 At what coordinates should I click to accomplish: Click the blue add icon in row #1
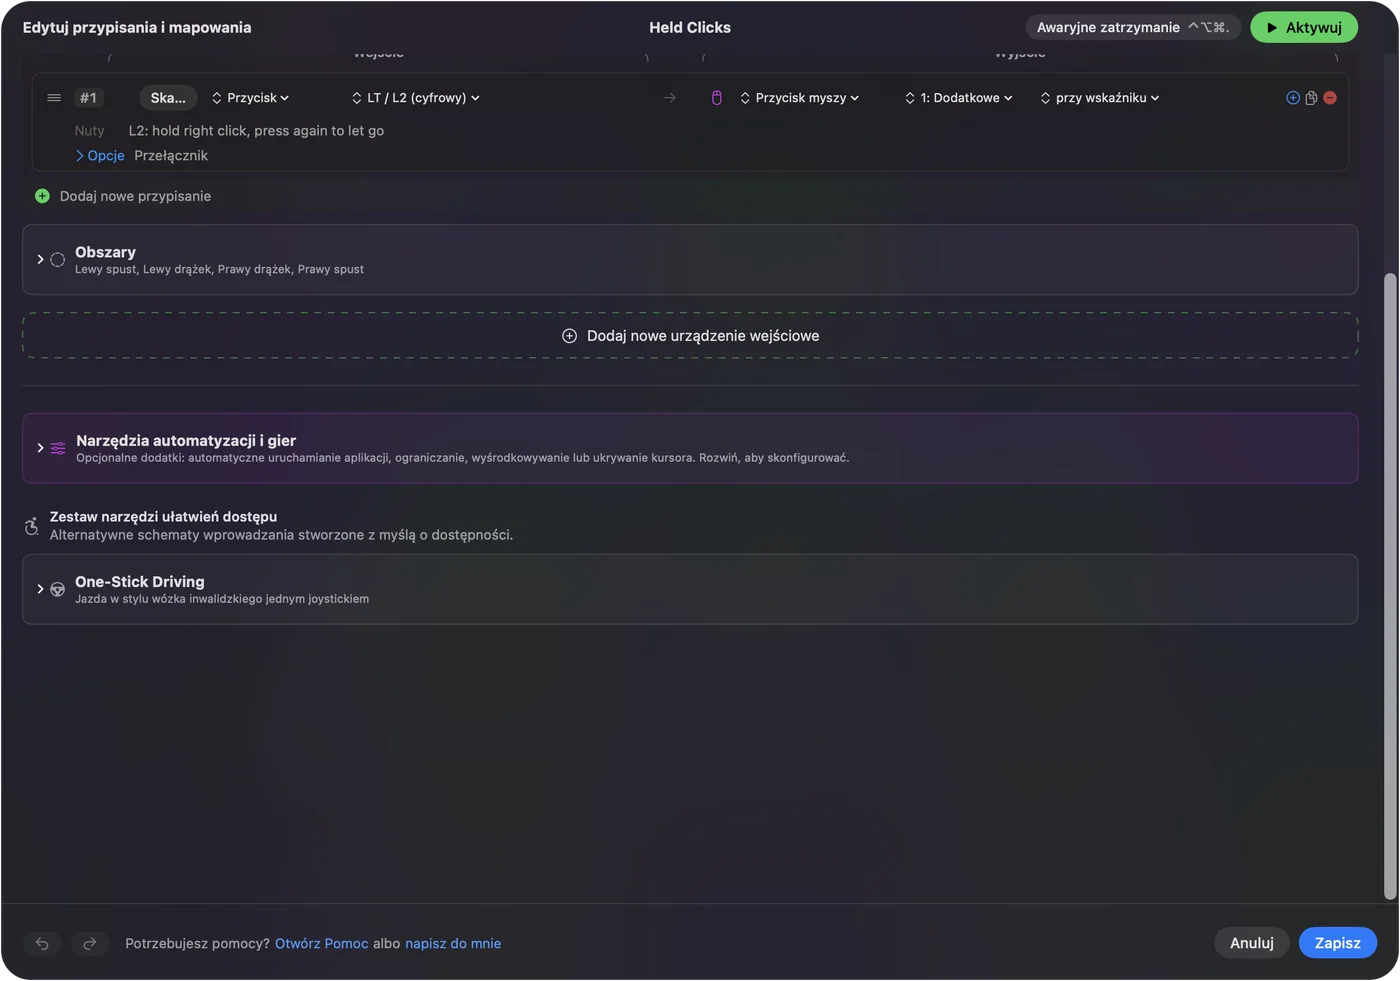[1292, 98]
